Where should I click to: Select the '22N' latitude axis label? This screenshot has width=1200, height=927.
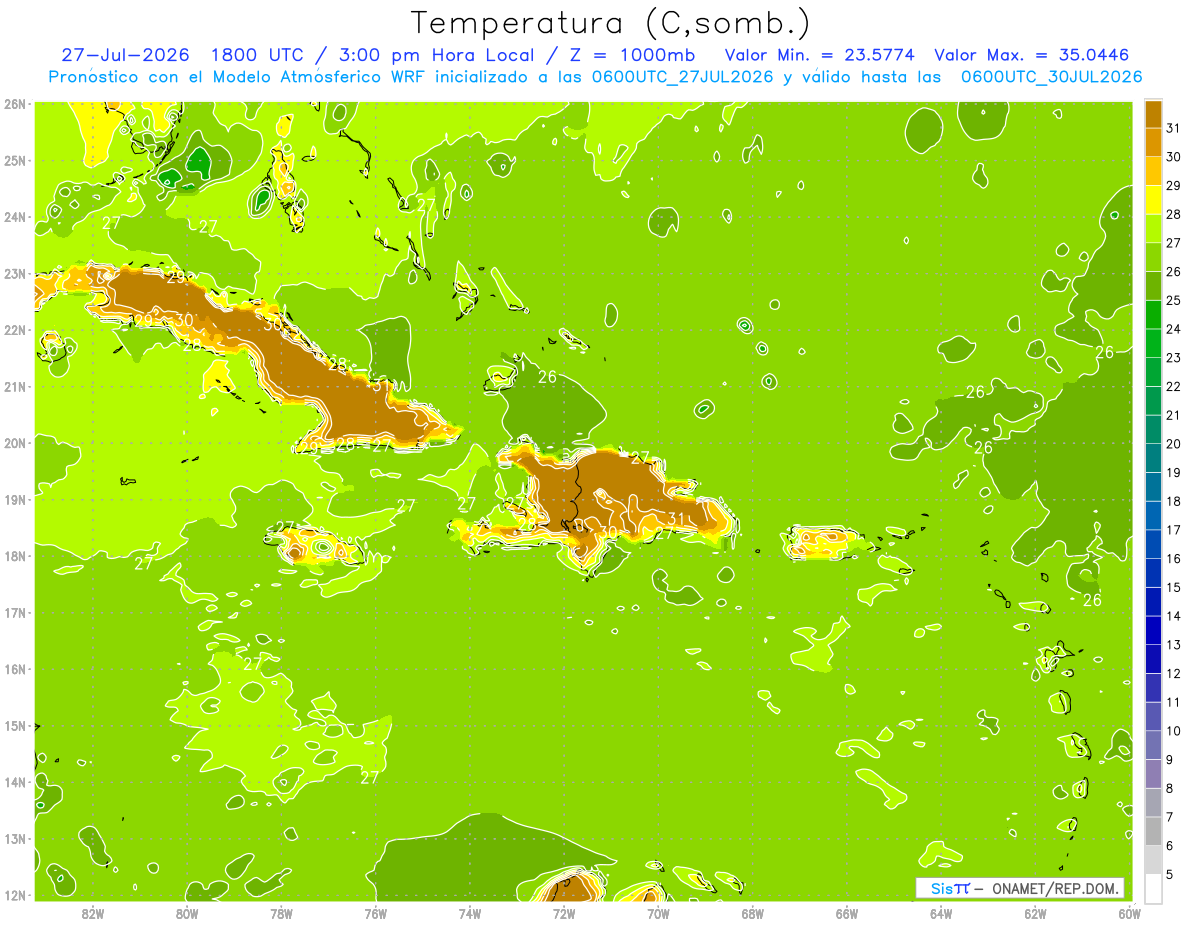15,329
